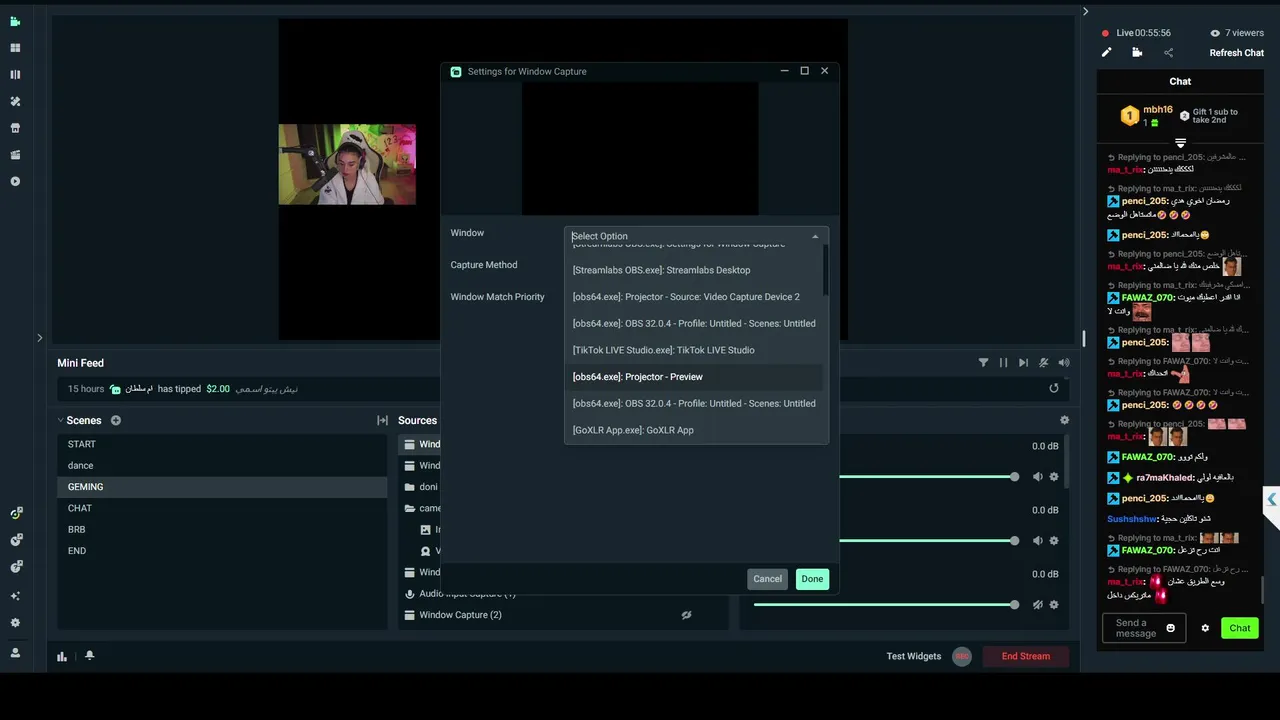
Task: Pause the Mini Feed alert queue
Action: [1003, 363]
